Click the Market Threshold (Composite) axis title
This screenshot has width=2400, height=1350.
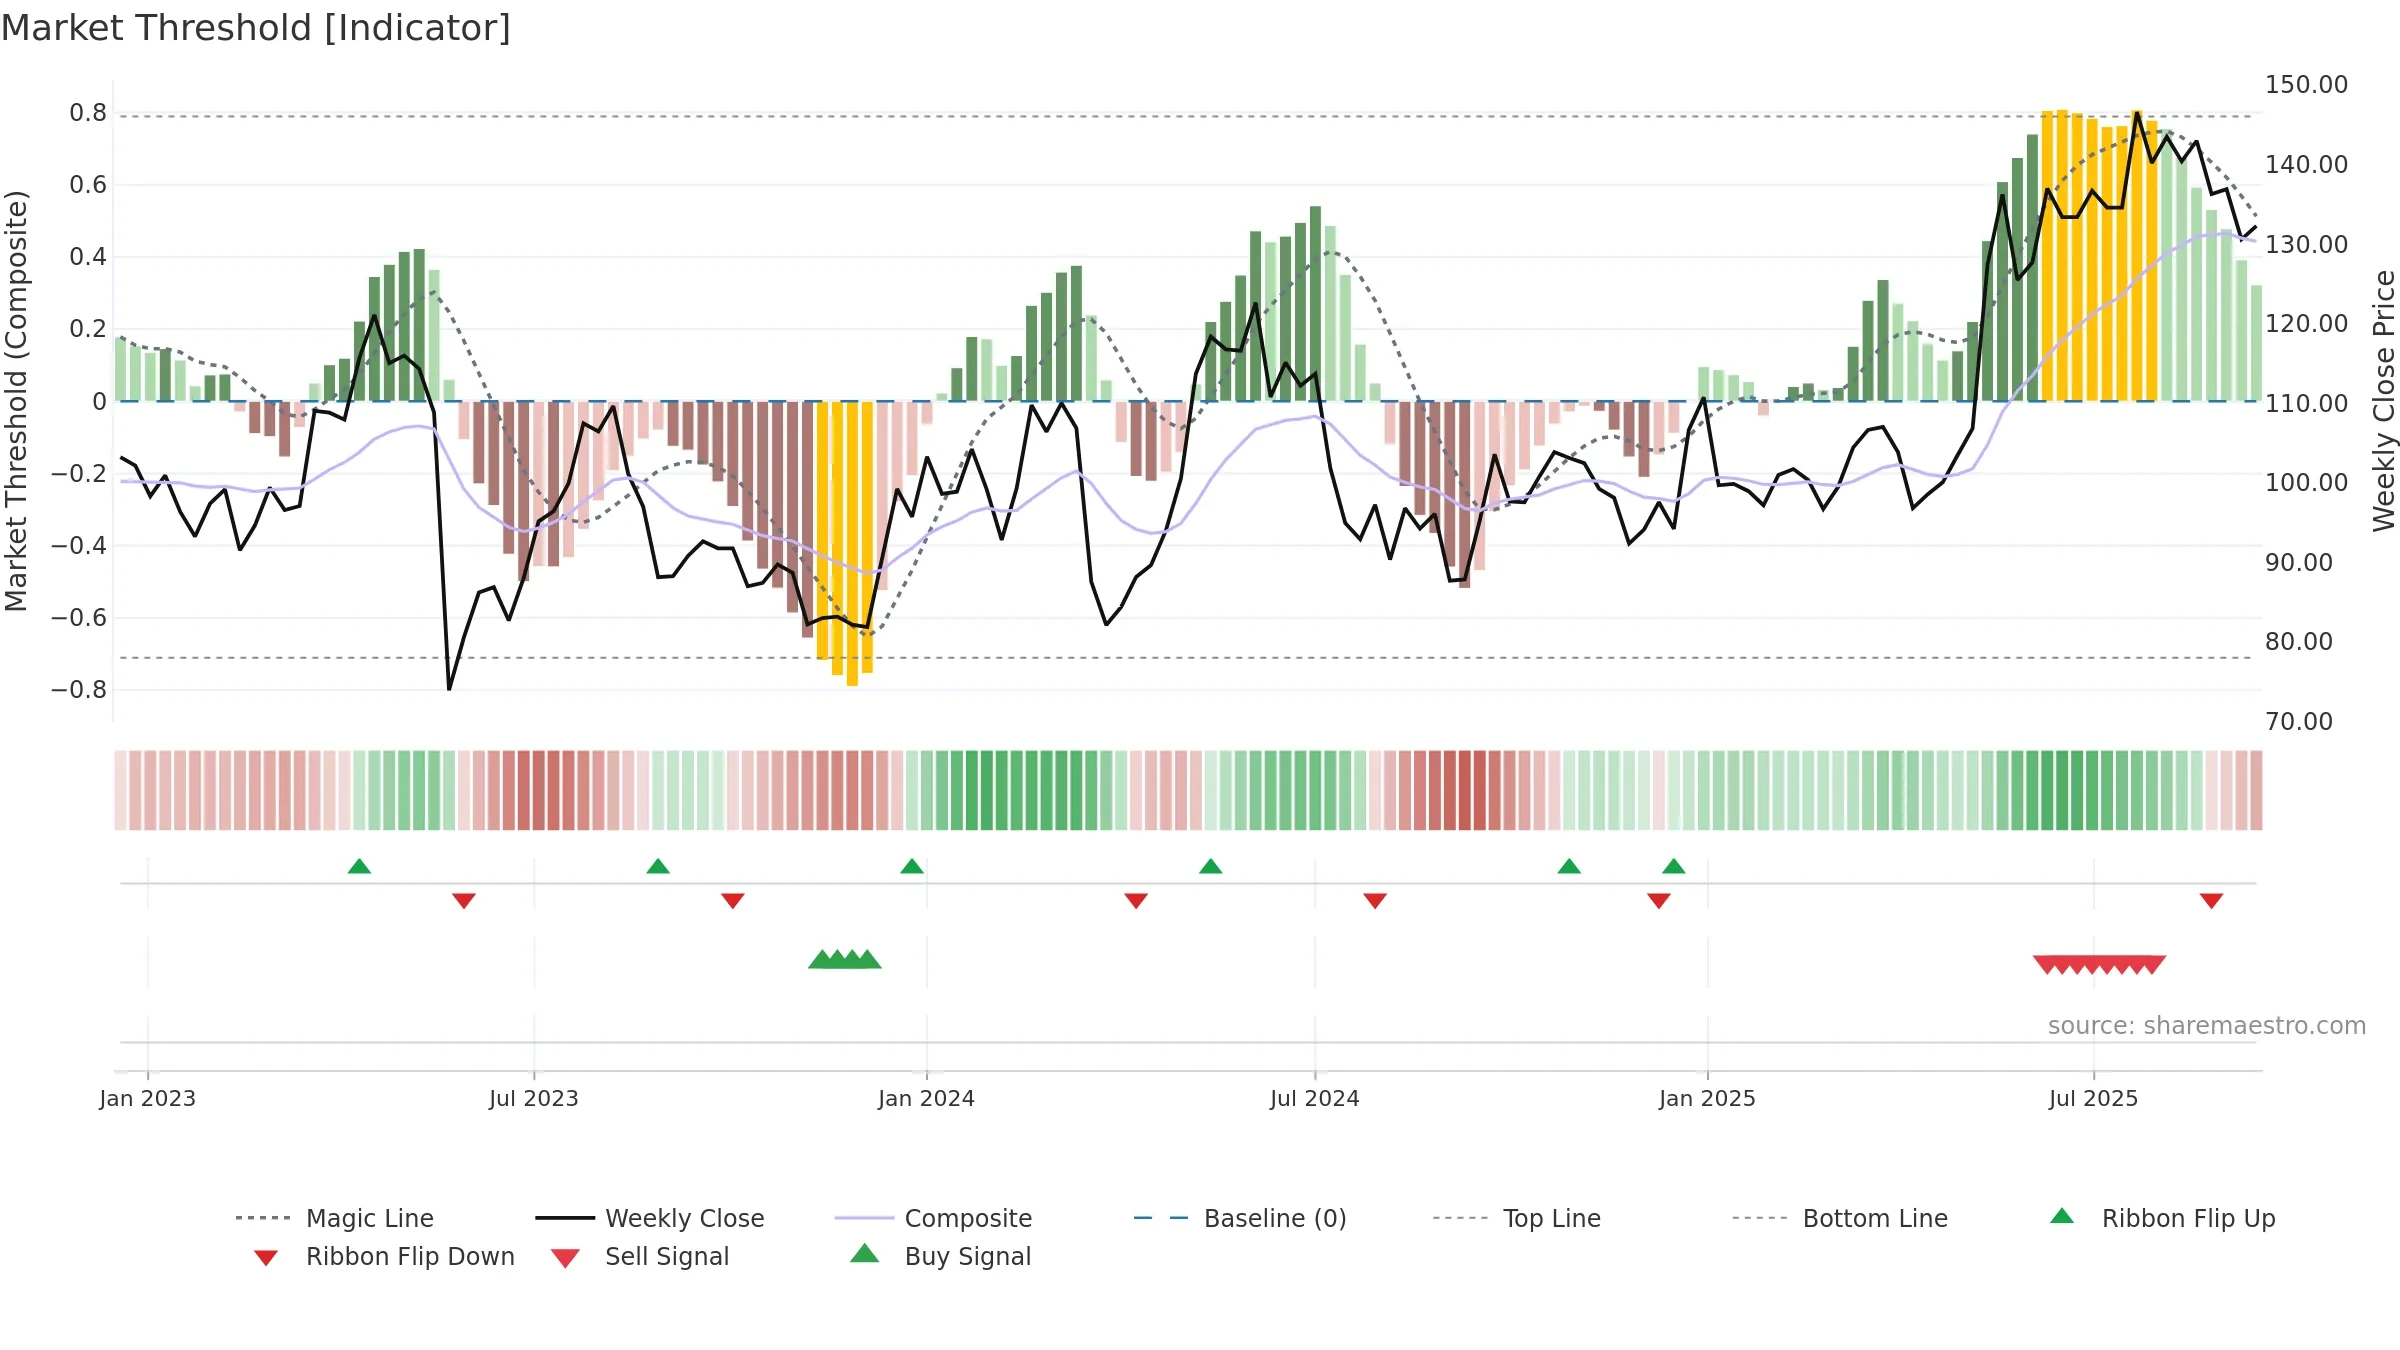(16, 401)
